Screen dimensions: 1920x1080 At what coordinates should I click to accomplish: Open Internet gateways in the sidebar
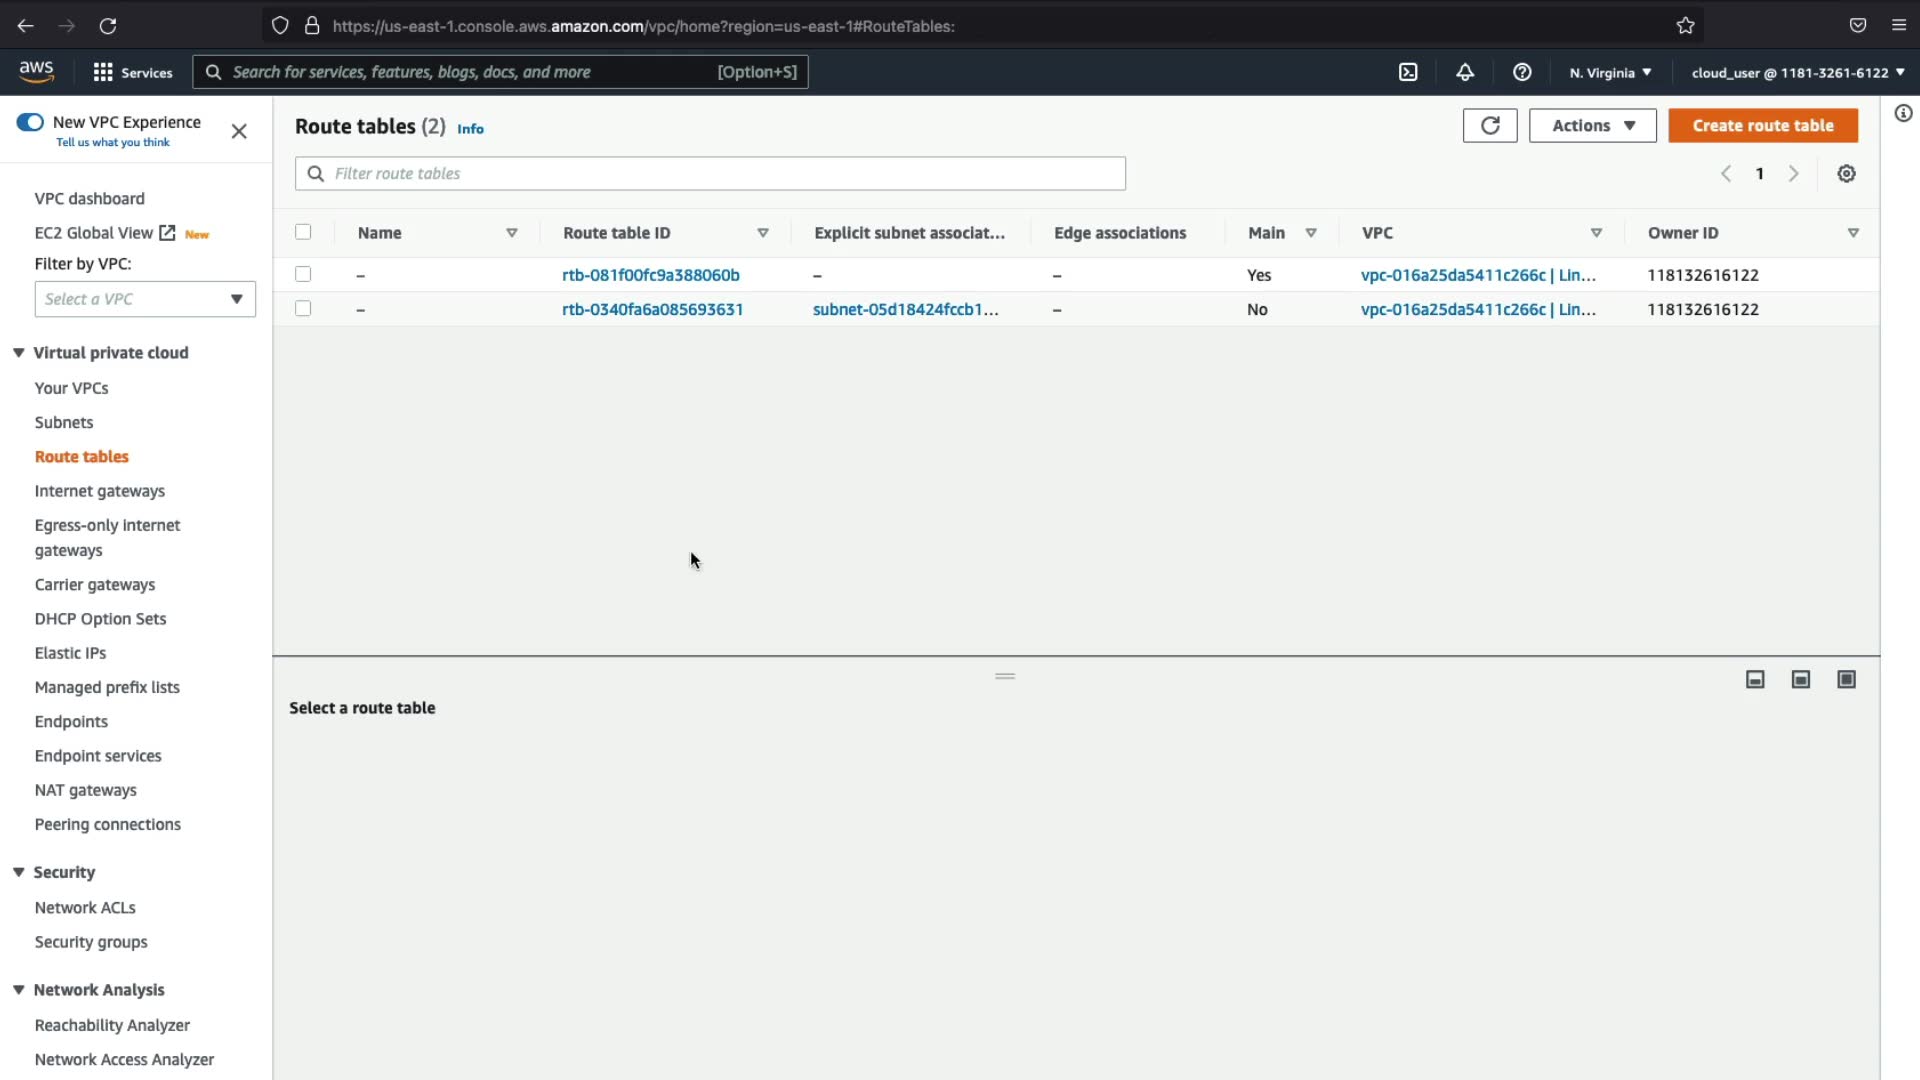(99, 491)
